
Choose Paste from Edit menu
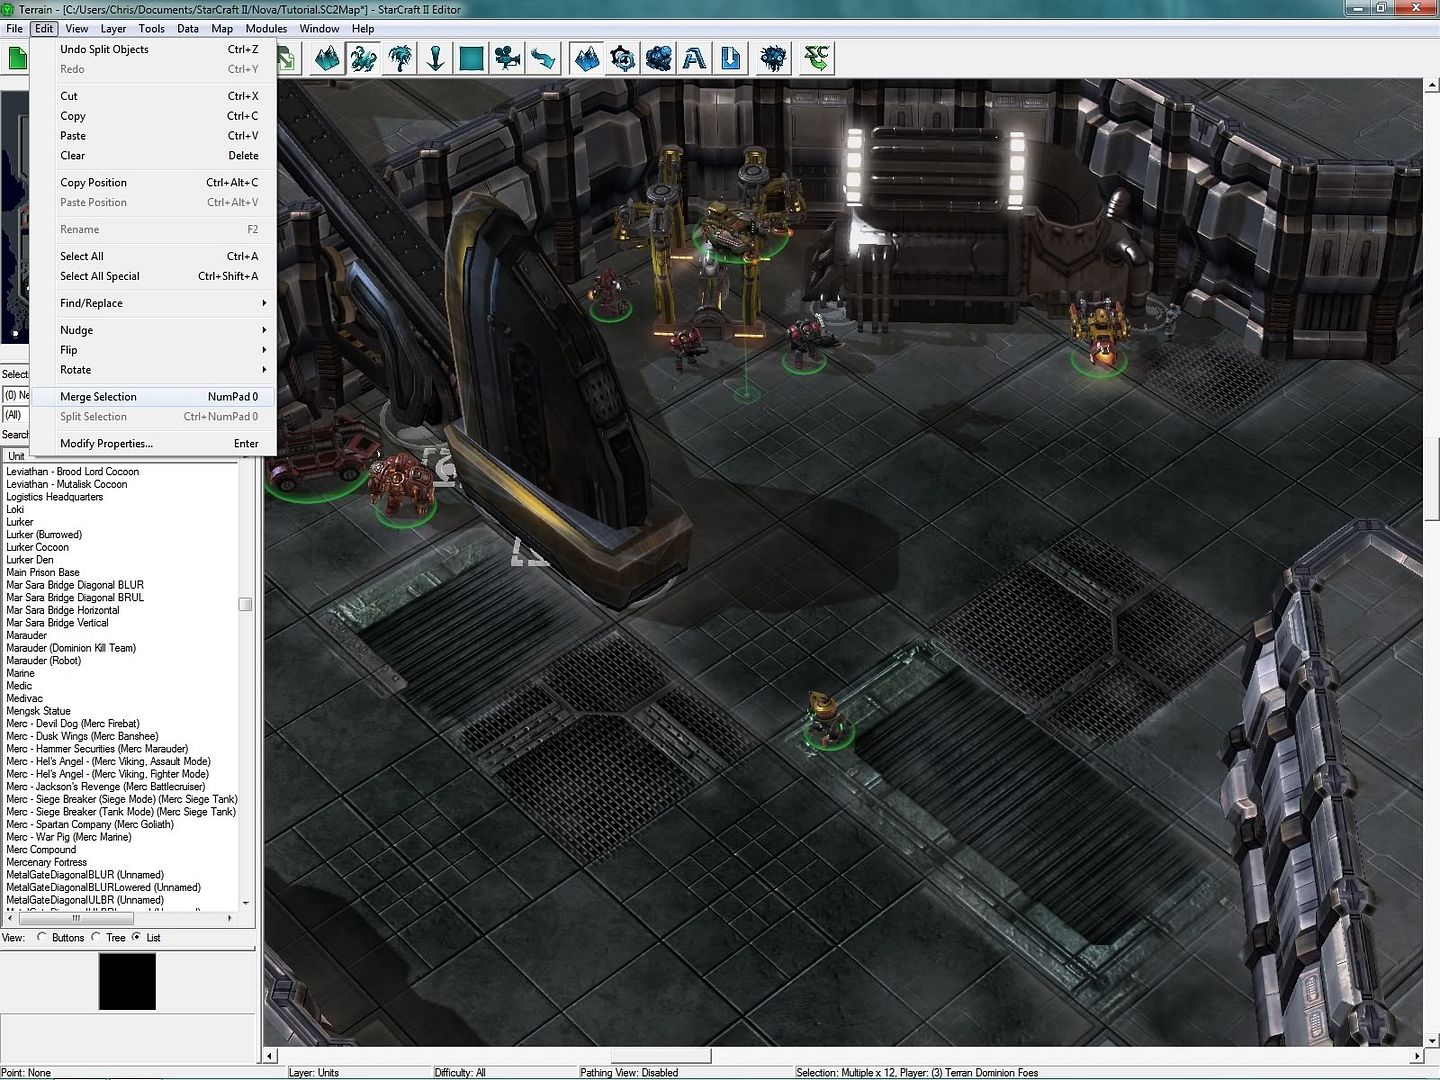coord(153,136)
